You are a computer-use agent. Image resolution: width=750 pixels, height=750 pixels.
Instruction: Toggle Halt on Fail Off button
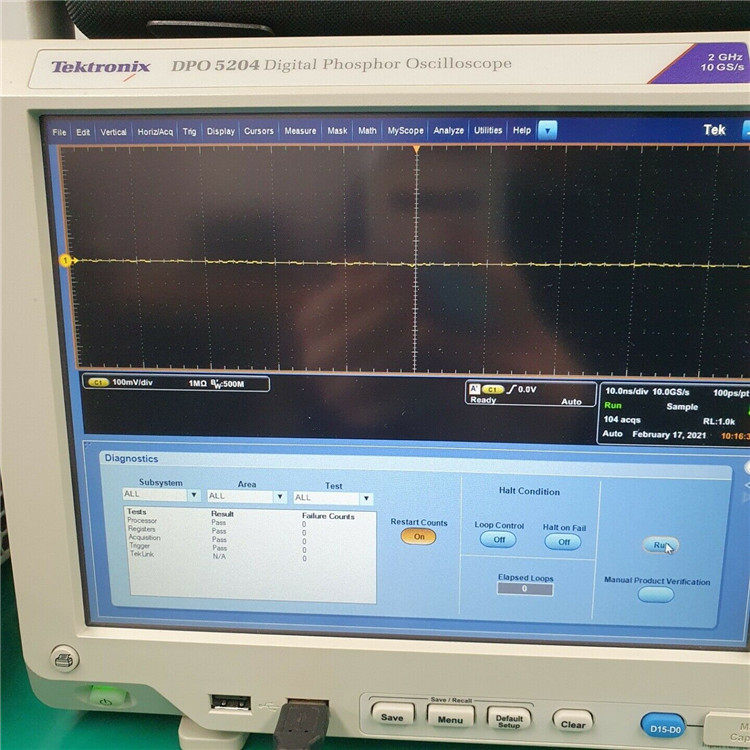click(563, 542)
